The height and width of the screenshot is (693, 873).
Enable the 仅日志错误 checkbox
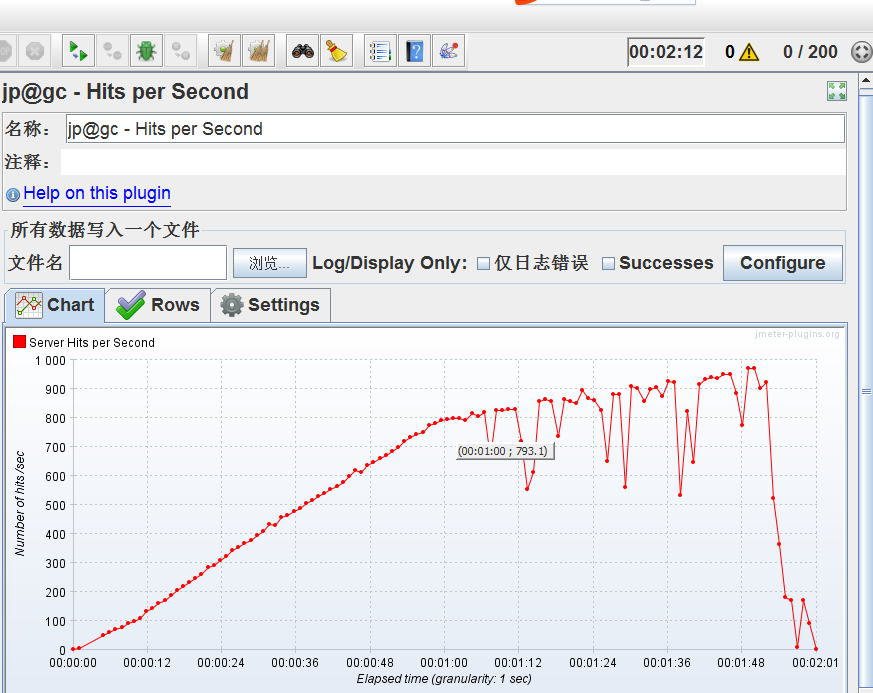point(483,263)
